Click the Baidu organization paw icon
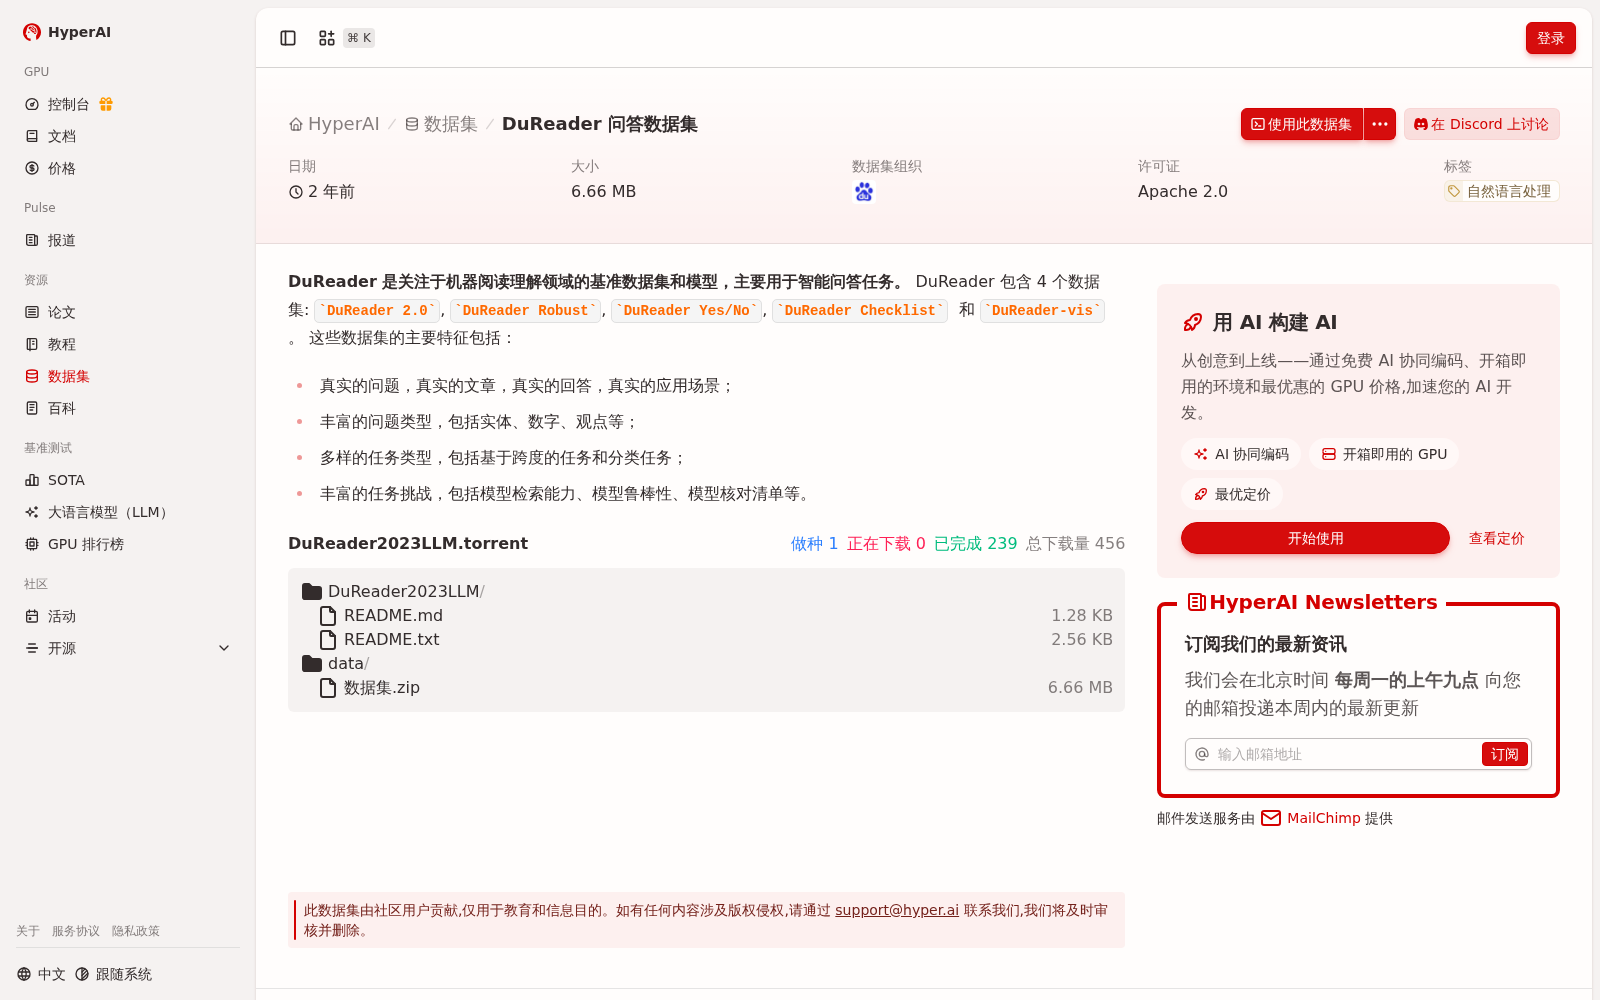 (x=864, y=192)
